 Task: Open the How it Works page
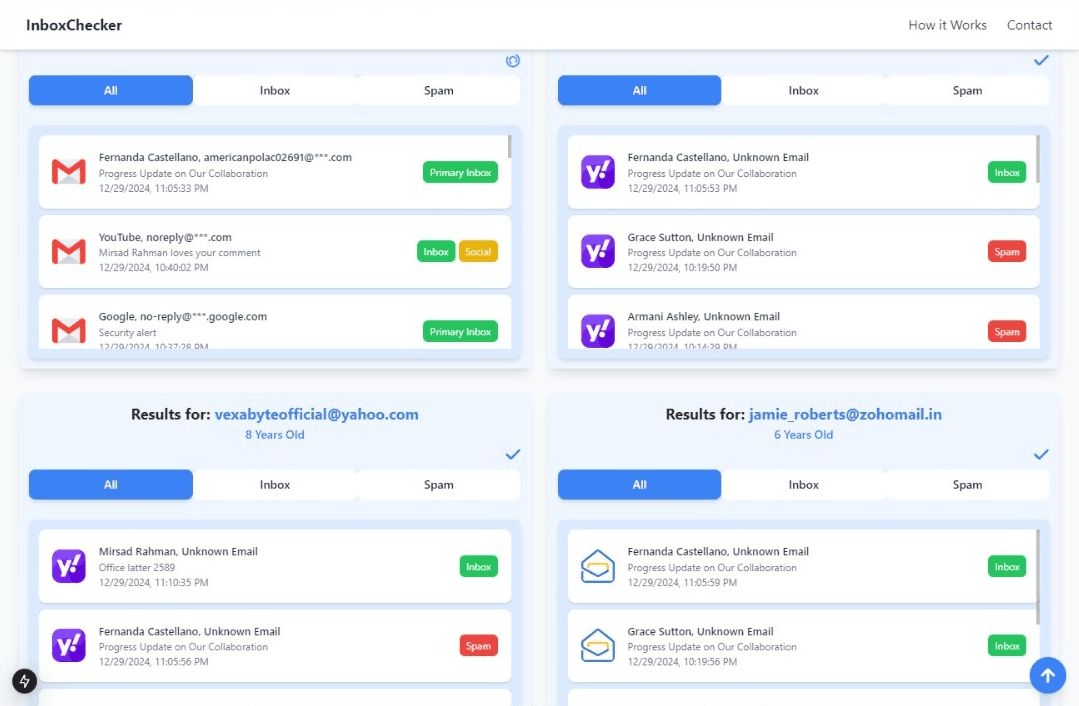[947, 25]
